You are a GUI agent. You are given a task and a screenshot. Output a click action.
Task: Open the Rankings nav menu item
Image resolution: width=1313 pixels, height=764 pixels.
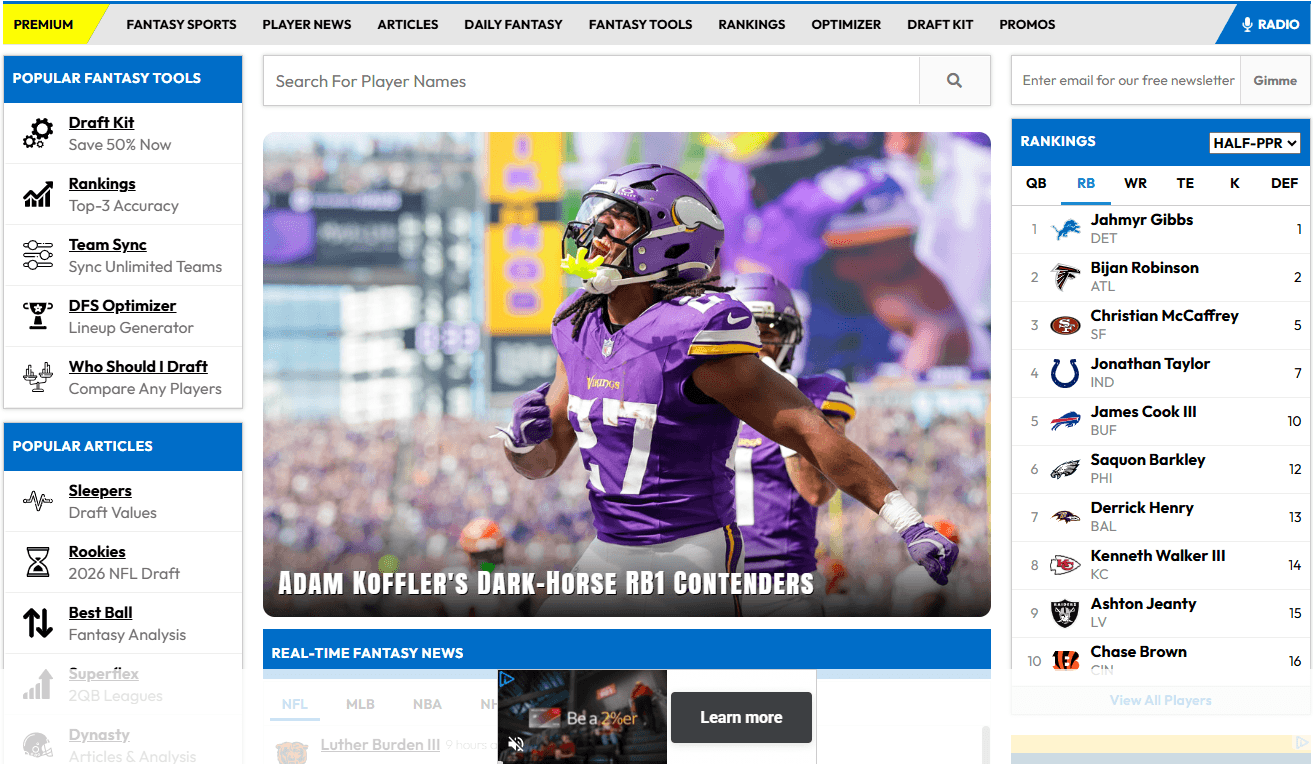pyautogui.click(x=752, y=24)
